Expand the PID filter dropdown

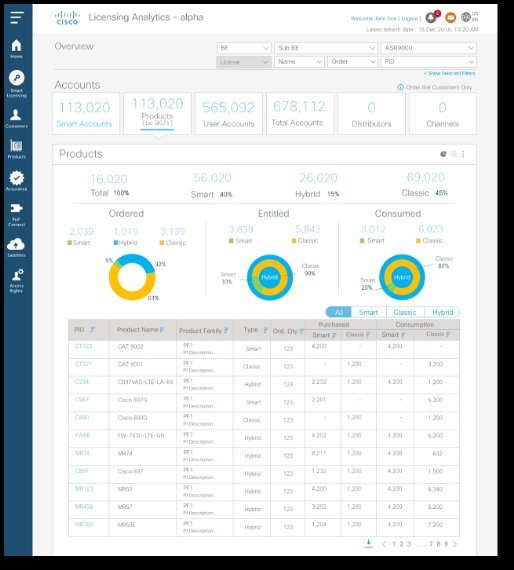click(x=429, y=62)
